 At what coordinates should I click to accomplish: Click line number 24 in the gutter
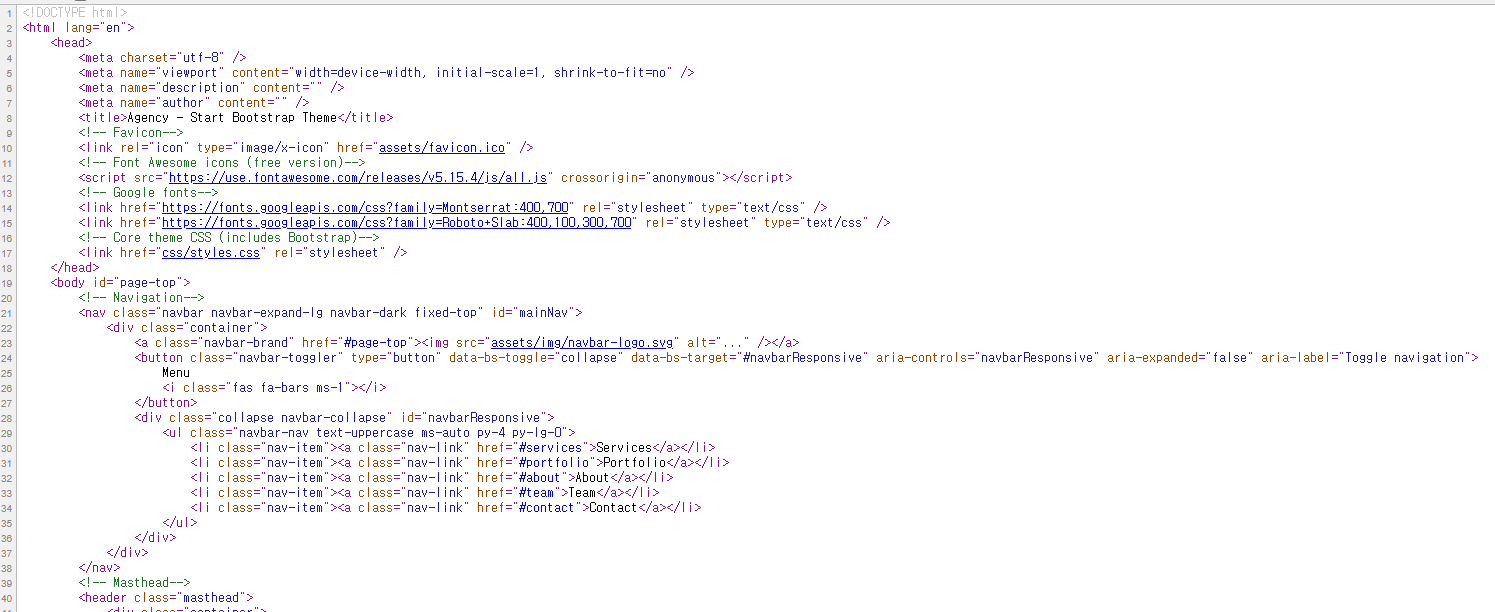[8, 358]
